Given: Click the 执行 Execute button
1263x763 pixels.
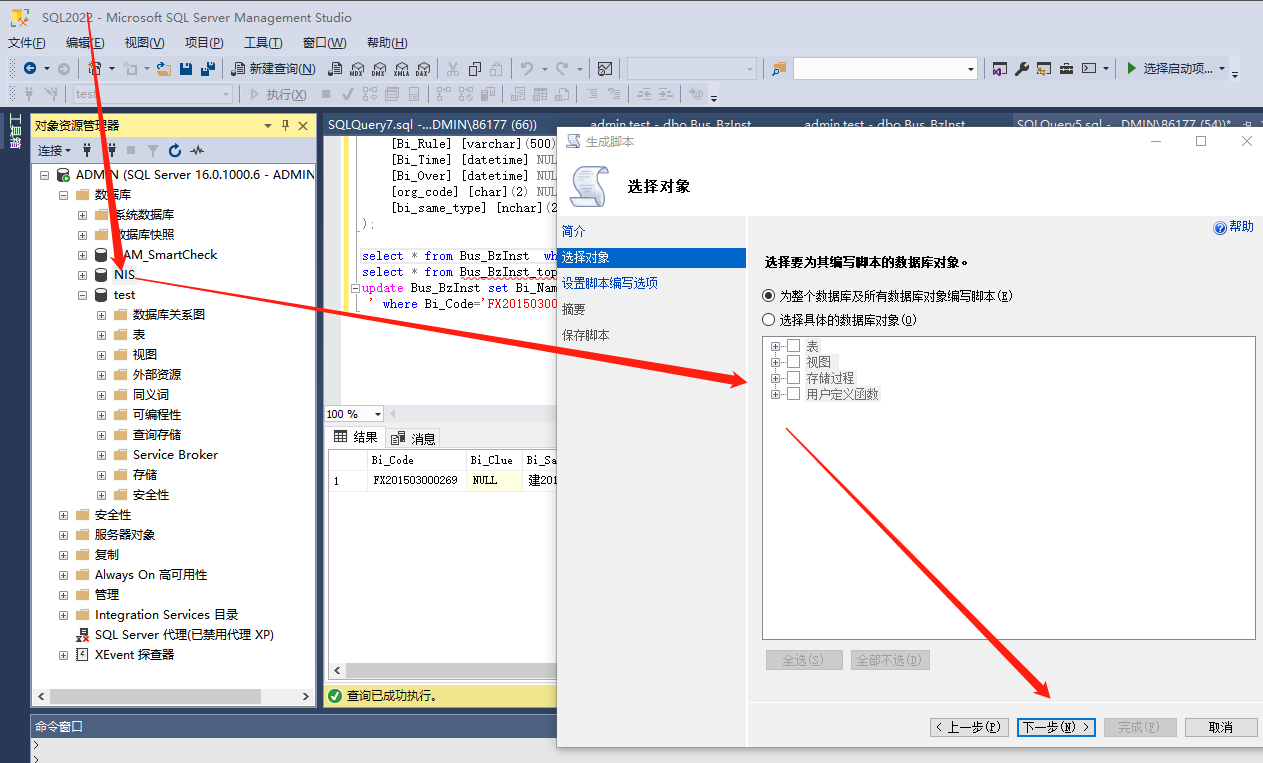Looking at the screenshot, I should click(278, 94).
